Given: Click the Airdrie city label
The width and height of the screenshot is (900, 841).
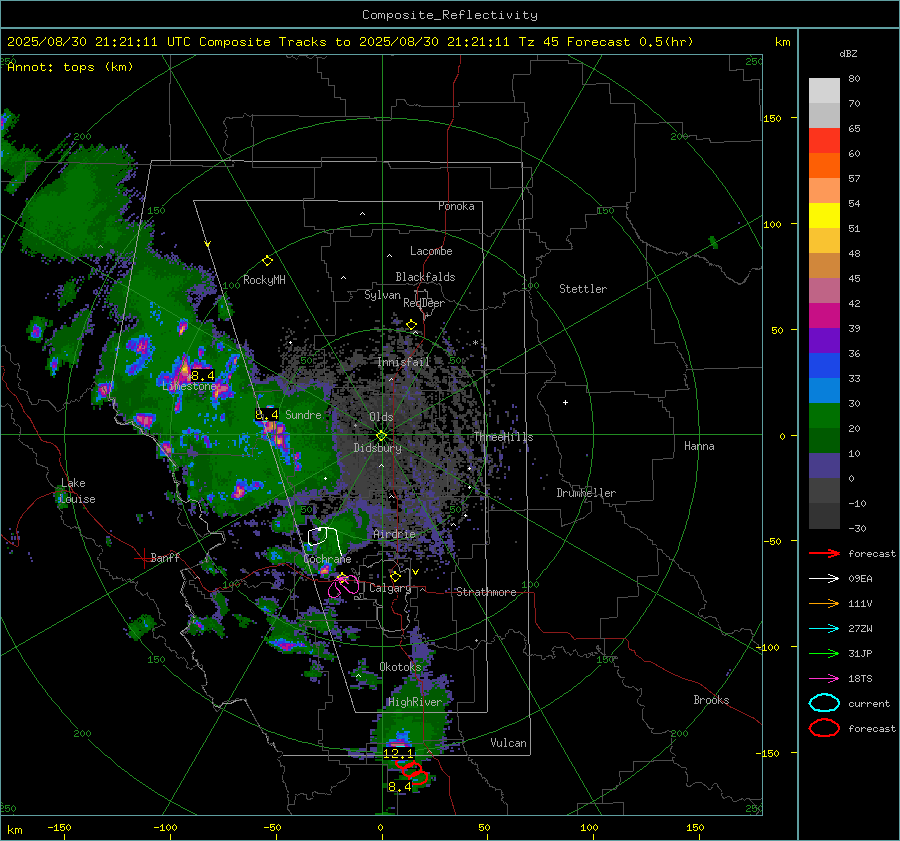Looking at the screenshot, I should click(394, 534).
